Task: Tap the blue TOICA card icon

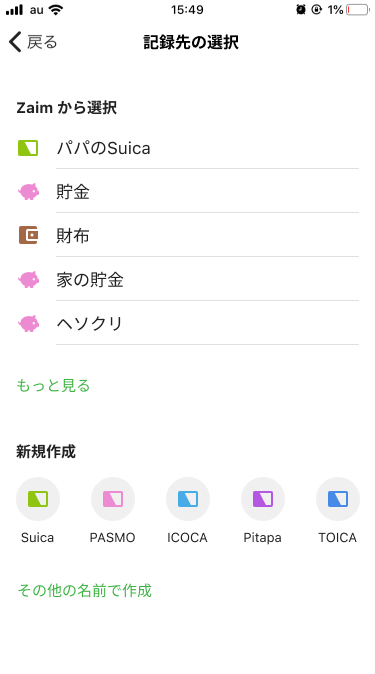Action: click(338, 499)
